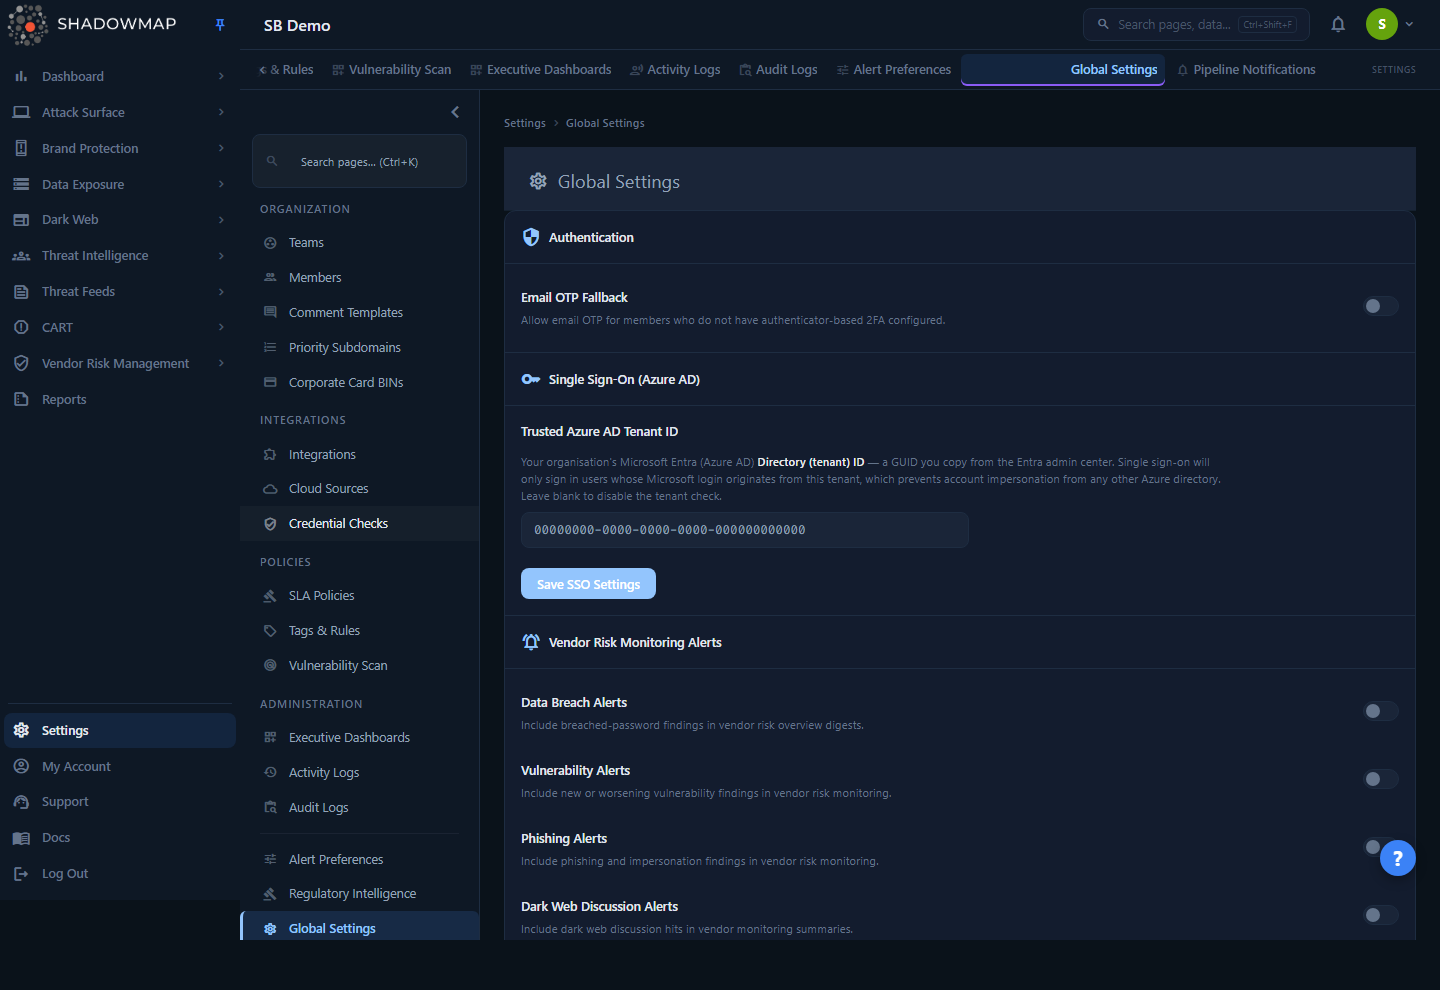Open Alert Preferences in the Administration list

(x=360, y=860)
